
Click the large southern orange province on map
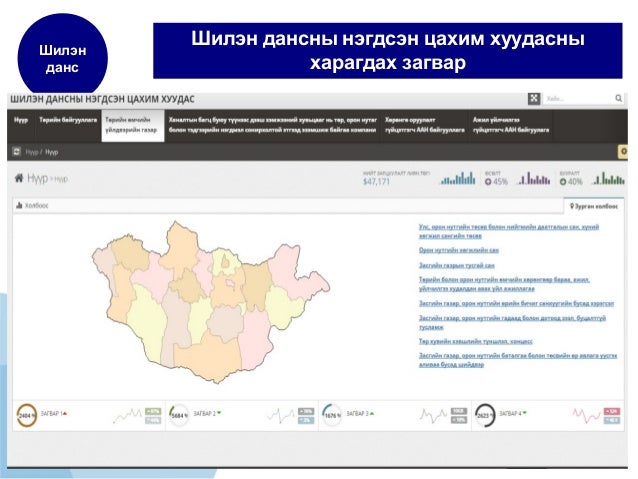212,358
